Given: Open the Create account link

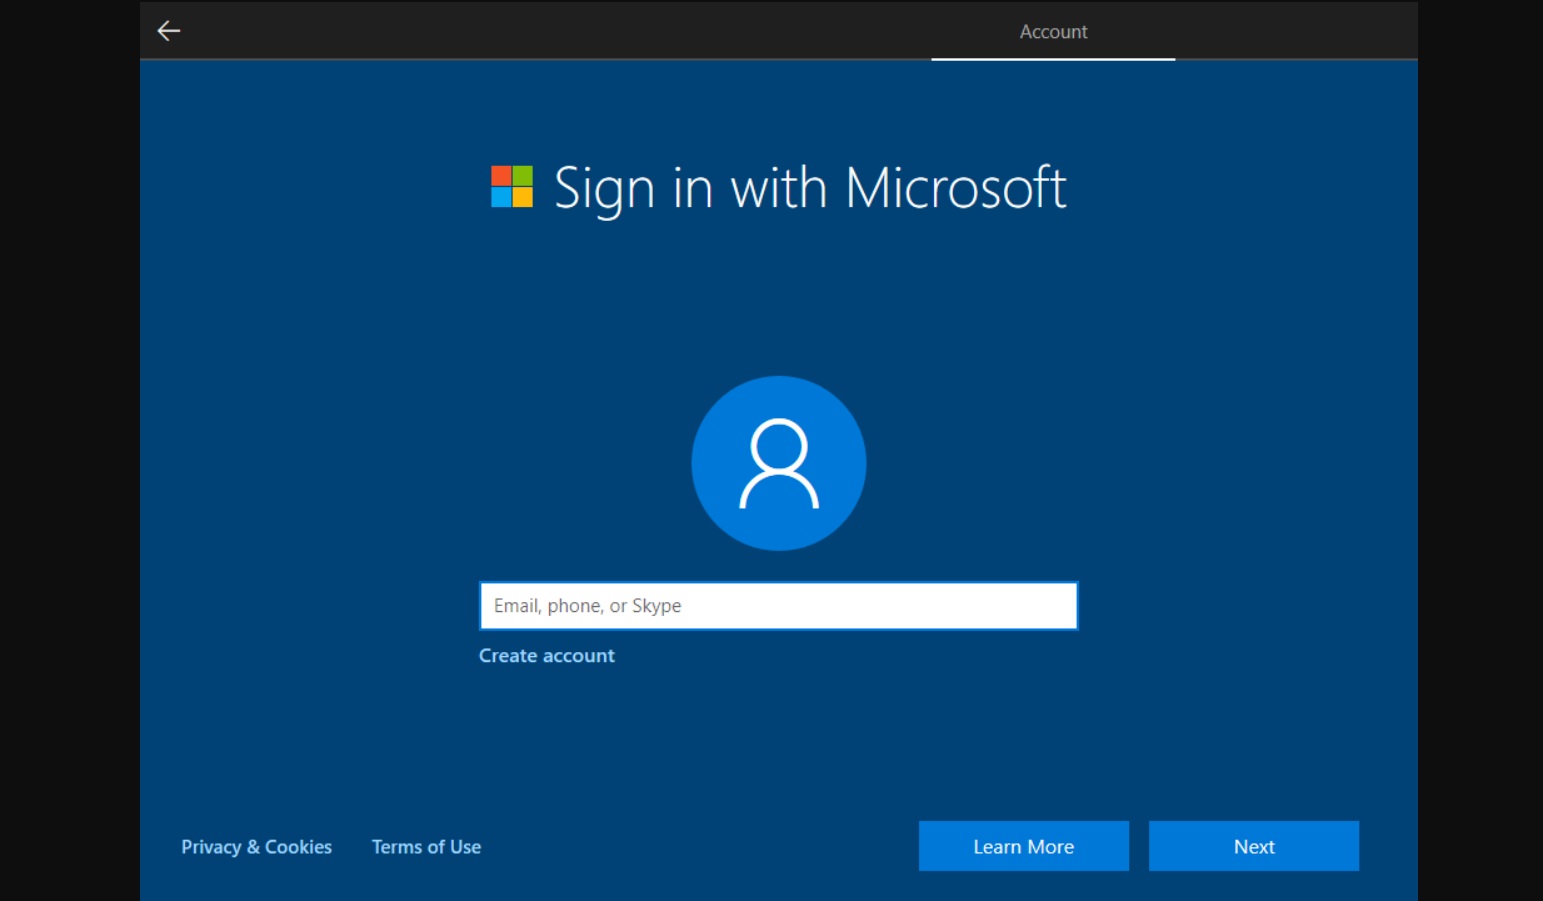Looking at the screenshot, I should coord(547,656).
